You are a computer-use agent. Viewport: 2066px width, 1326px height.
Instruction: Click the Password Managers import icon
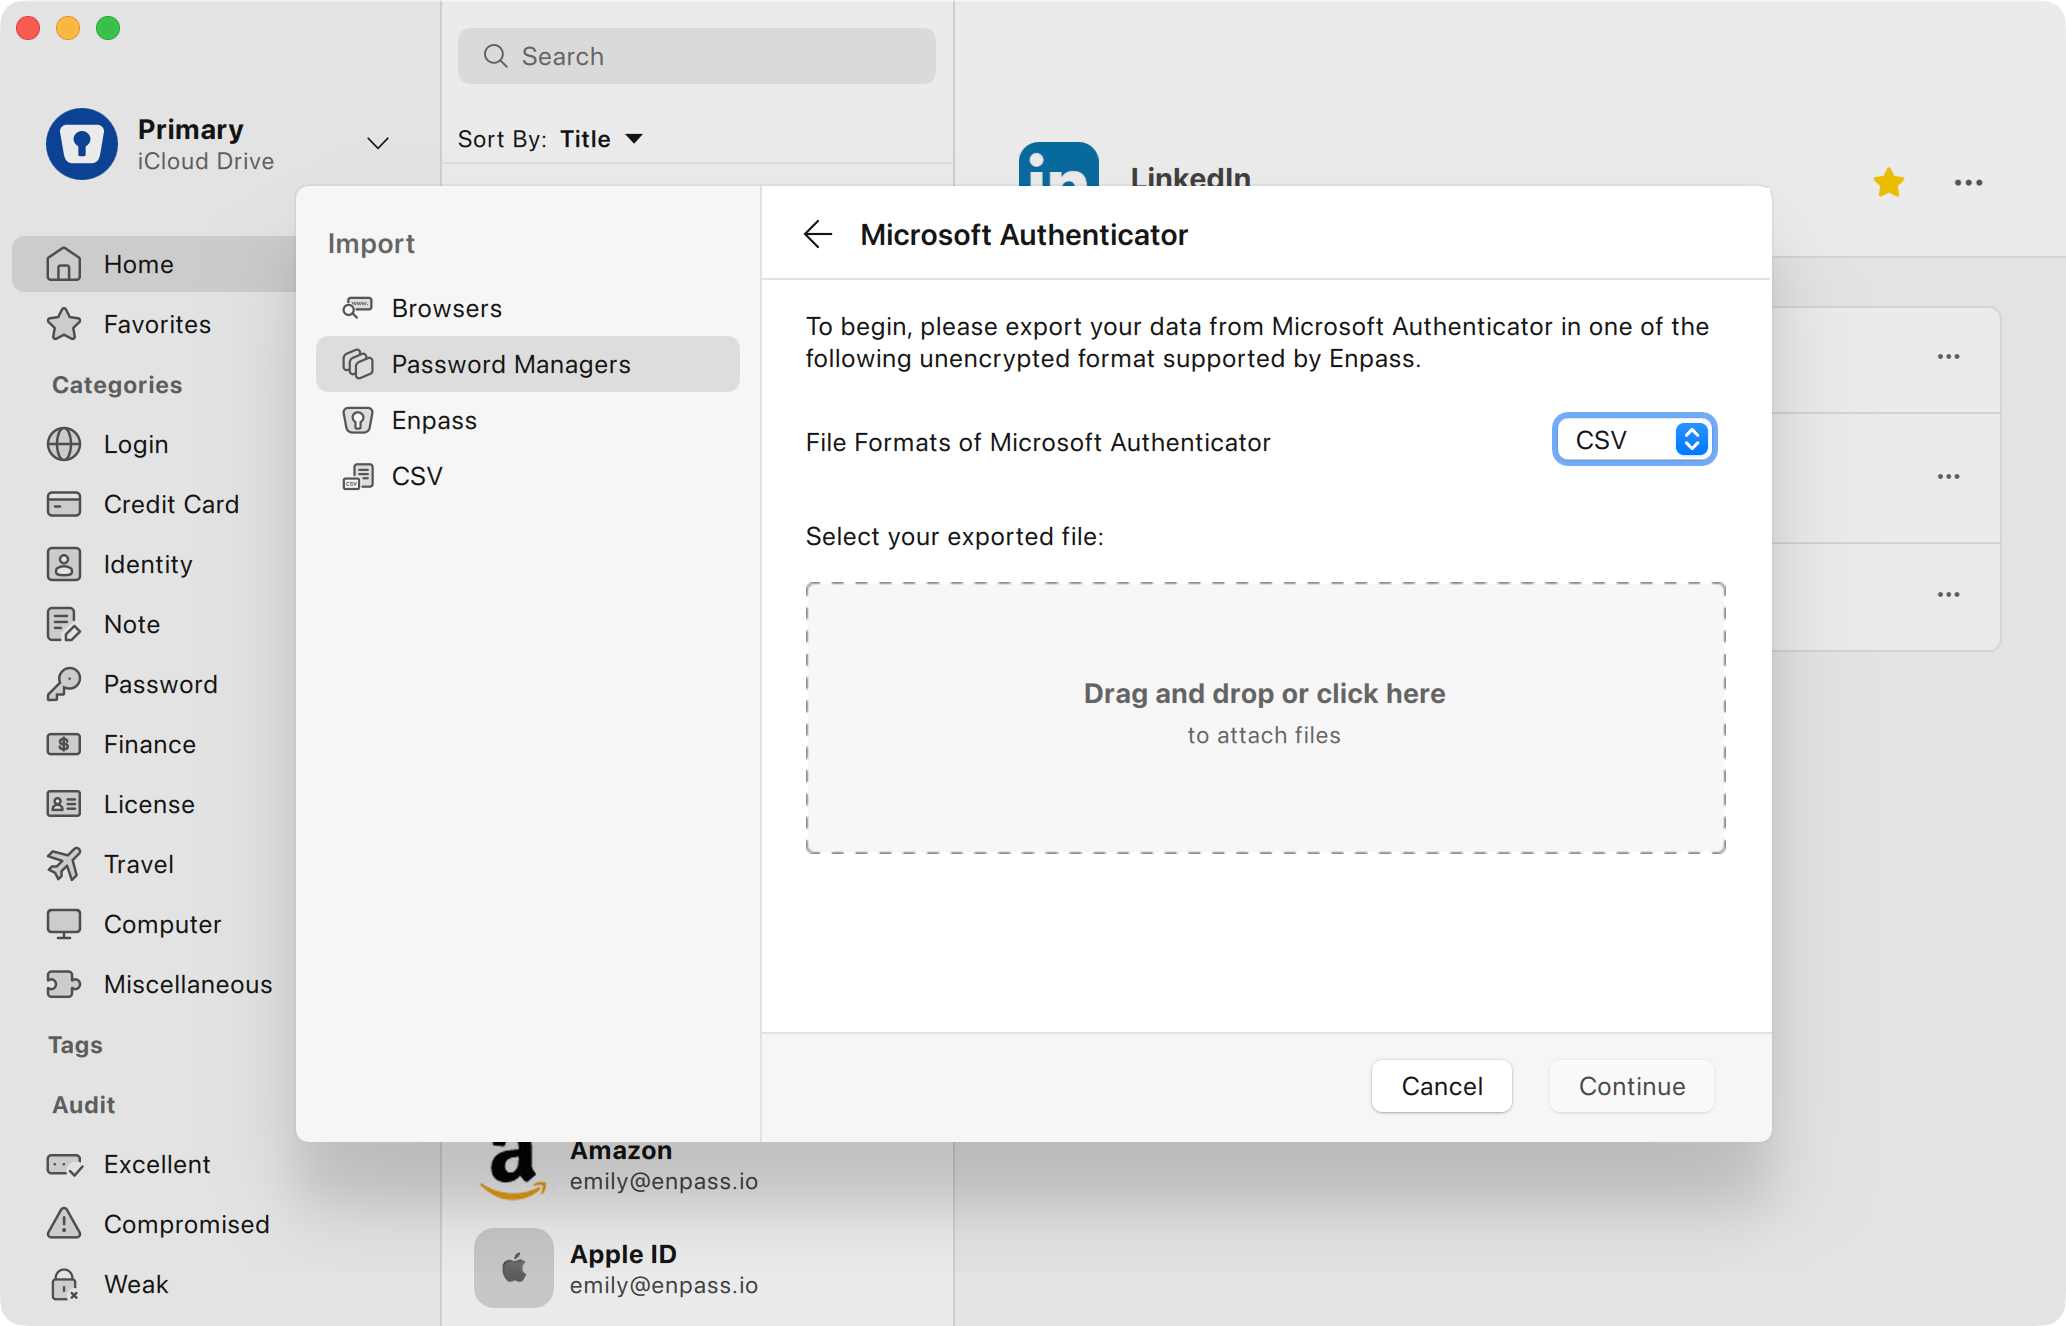(x=357, y=364)
